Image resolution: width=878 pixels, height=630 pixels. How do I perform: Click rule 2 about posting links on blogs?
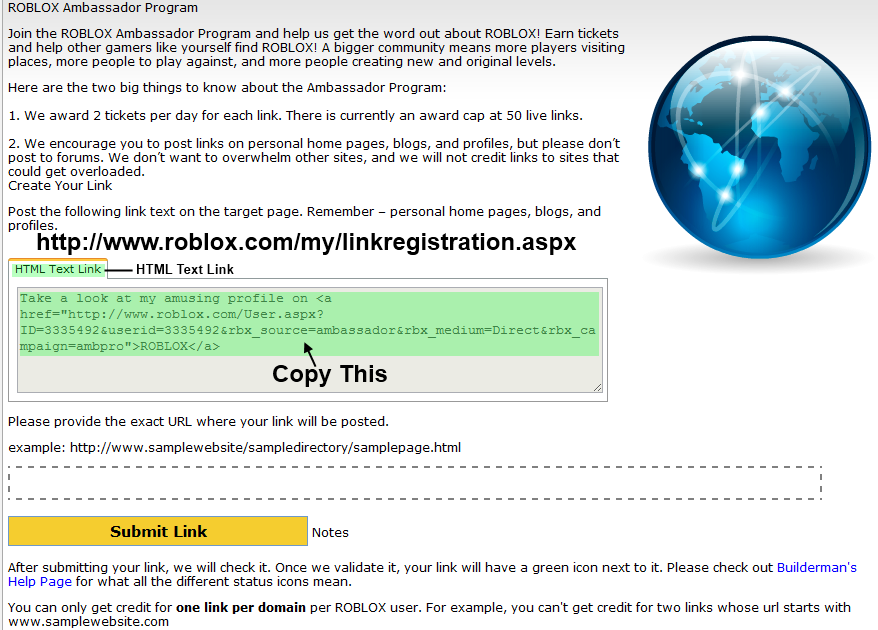click(x=314, y=157)
